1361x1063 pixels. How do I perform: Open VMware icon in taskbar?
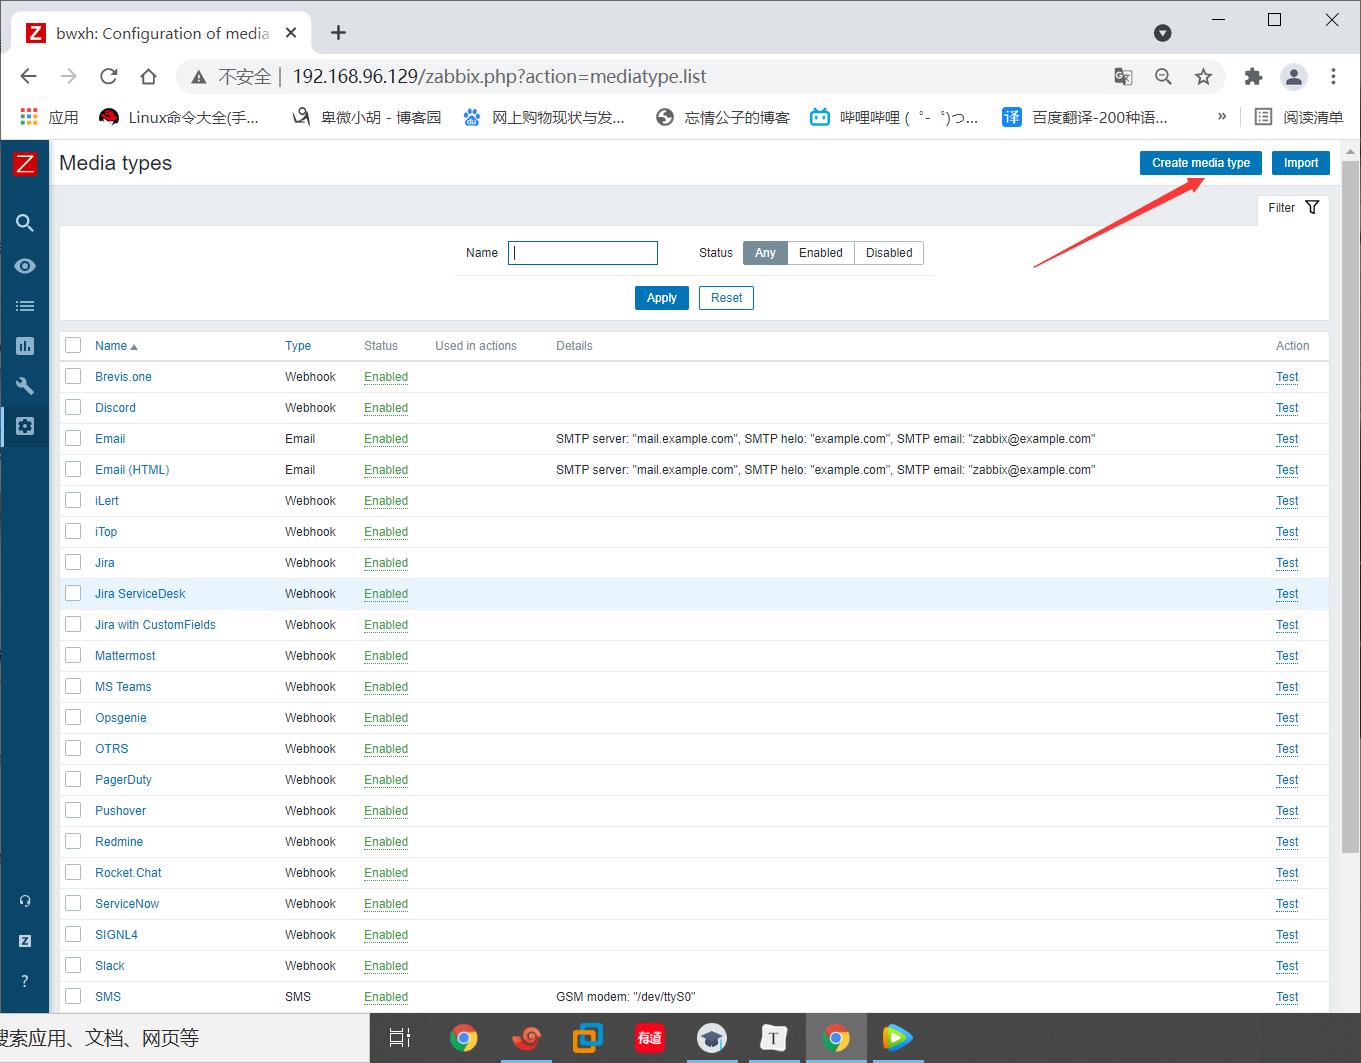[587, 1038]
